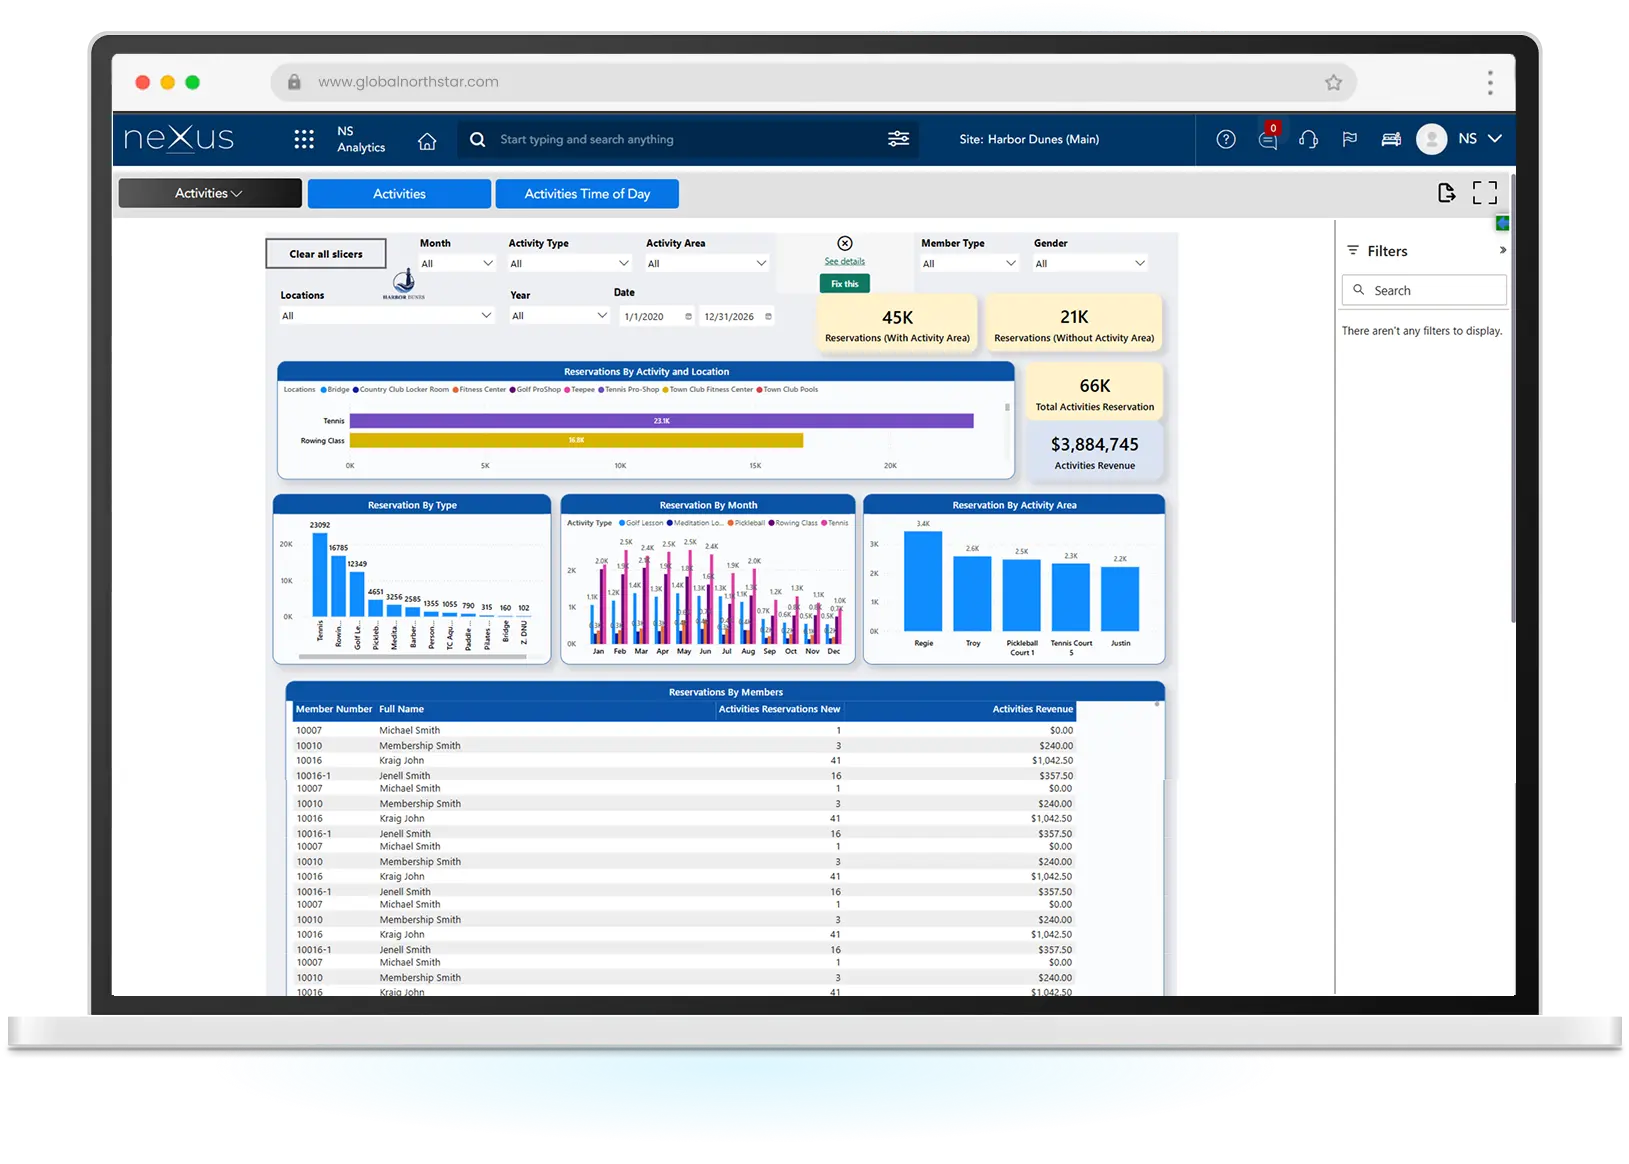Click the Clear all slicers button
This screenshot has height=1164, width=1629.
click(326, 254)
